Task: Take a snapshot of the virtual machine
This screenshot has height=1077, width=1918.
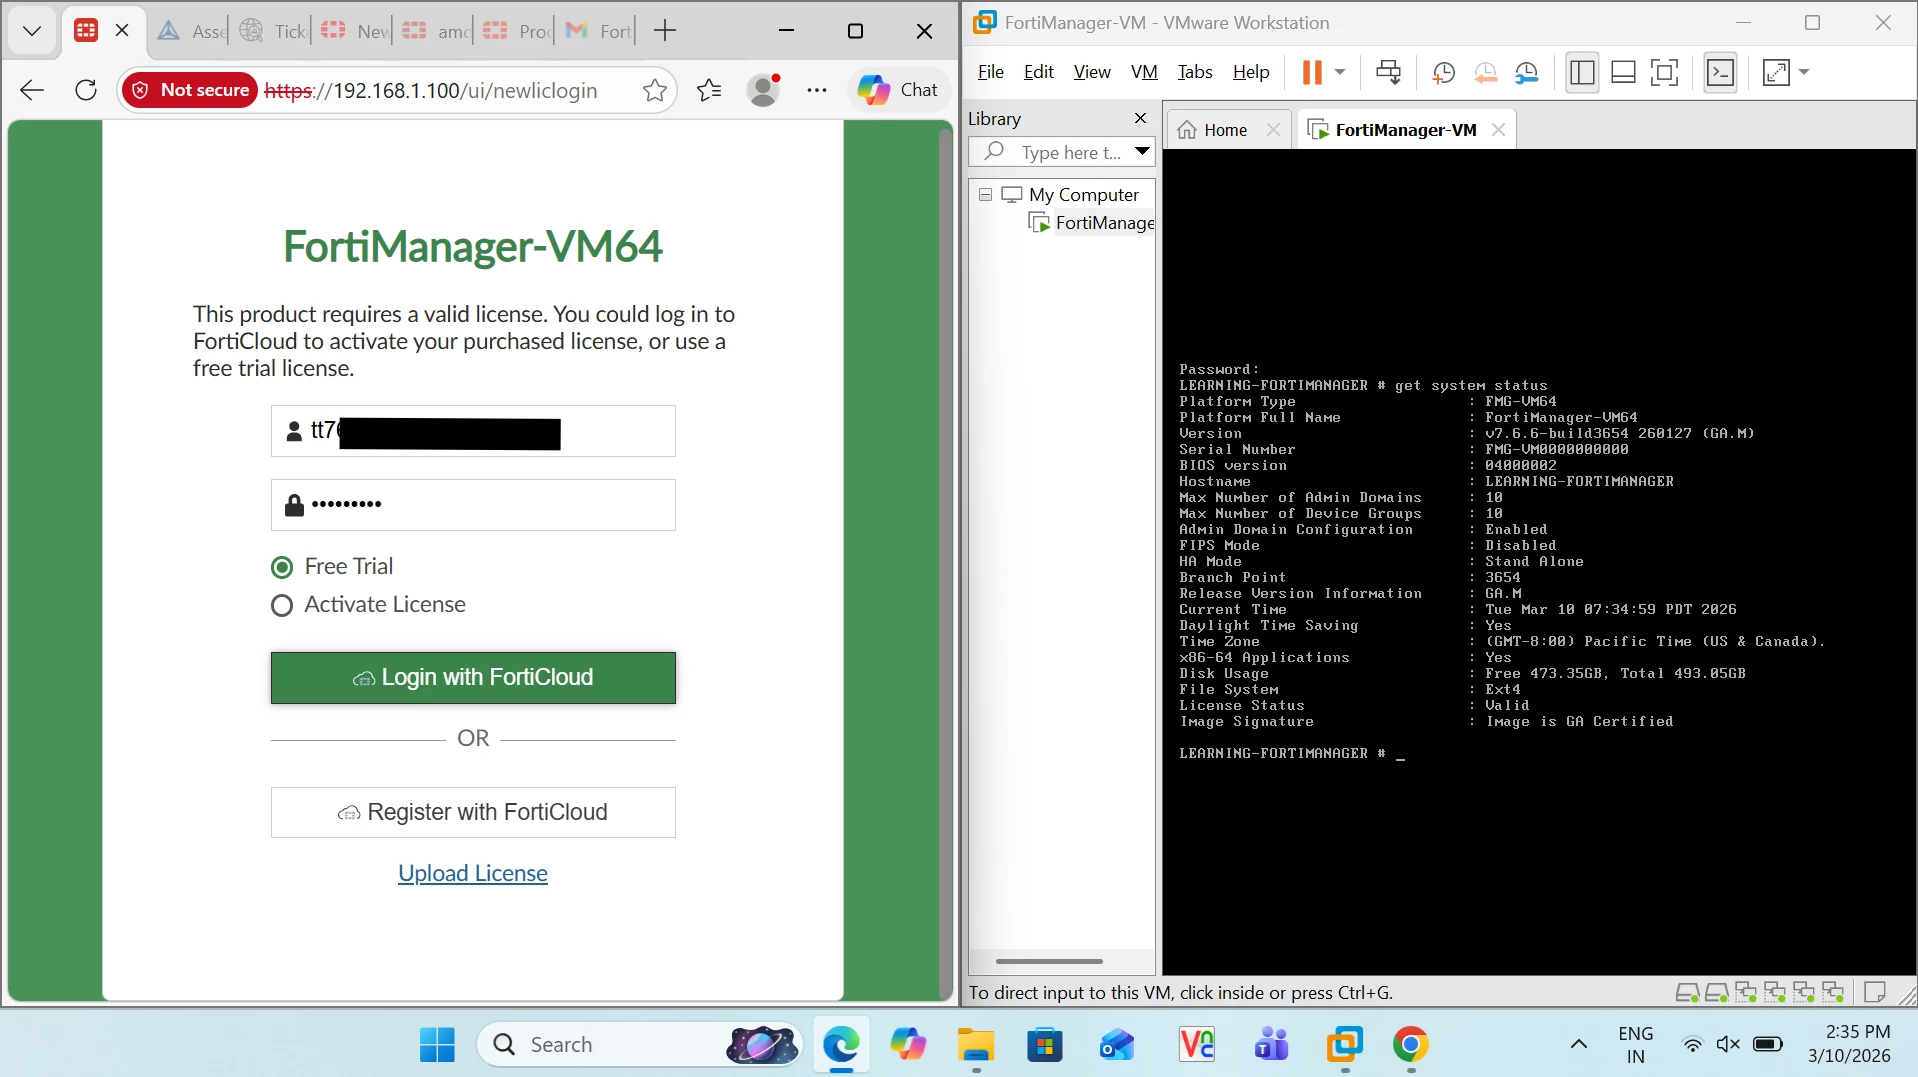Action: [1443, 72]
